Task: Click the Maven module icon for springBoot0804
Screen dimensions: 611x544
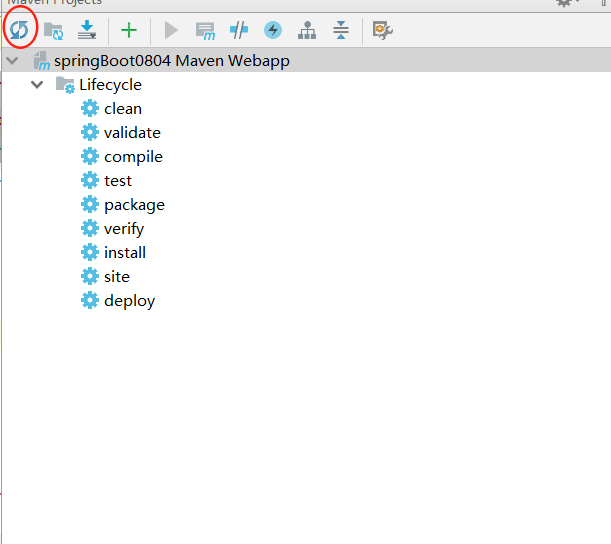Action: [x=42, y=61]
